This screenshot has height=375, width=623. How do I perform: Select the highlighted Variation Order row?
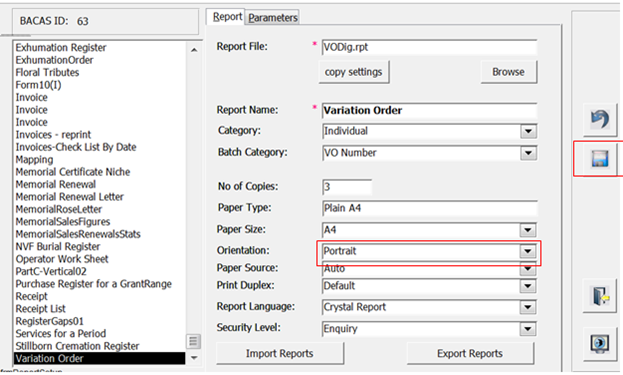click(99, 358)
